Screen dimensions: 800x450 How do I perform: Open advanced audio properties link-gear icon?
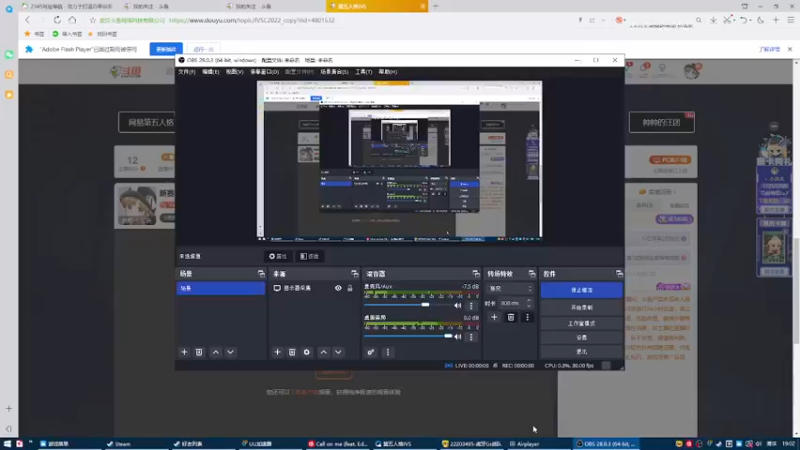pos(371,352)
